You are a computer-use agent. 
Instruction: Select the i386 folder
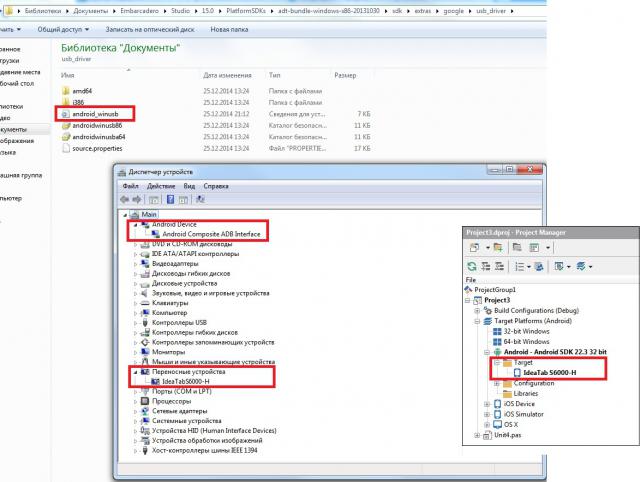tap(78, 102)
